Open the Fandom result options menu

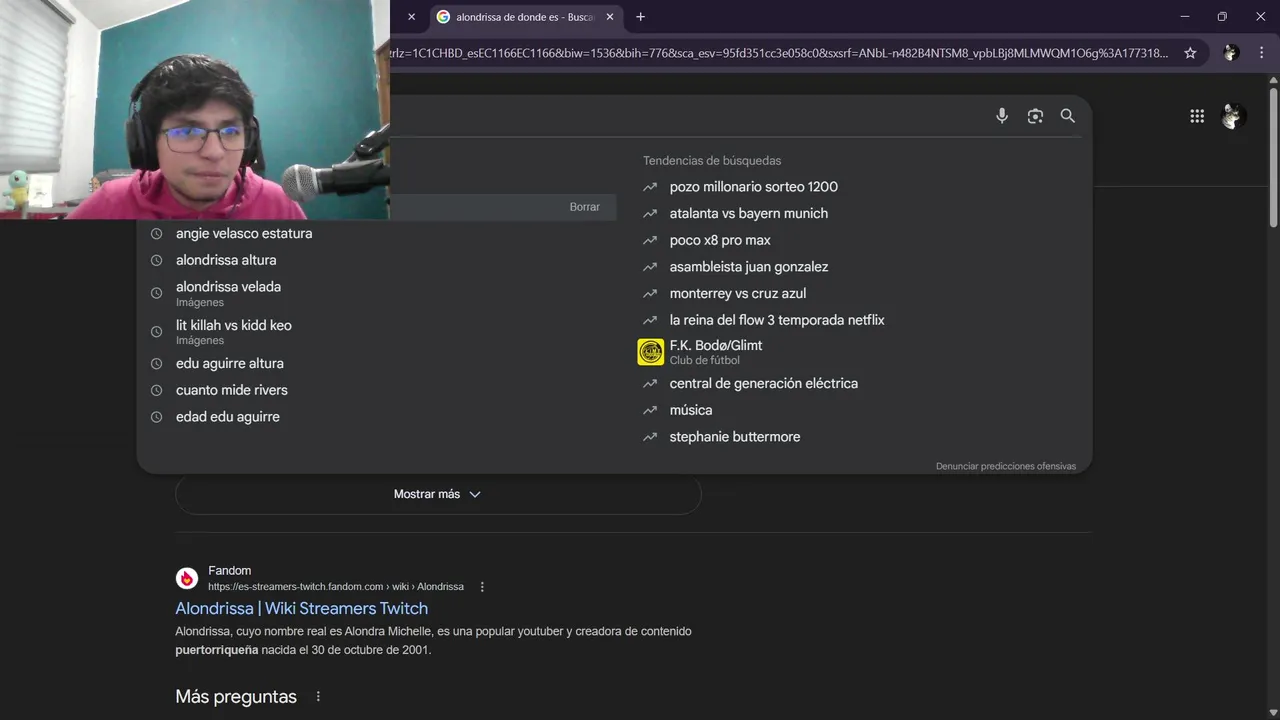tap(482, 587)
